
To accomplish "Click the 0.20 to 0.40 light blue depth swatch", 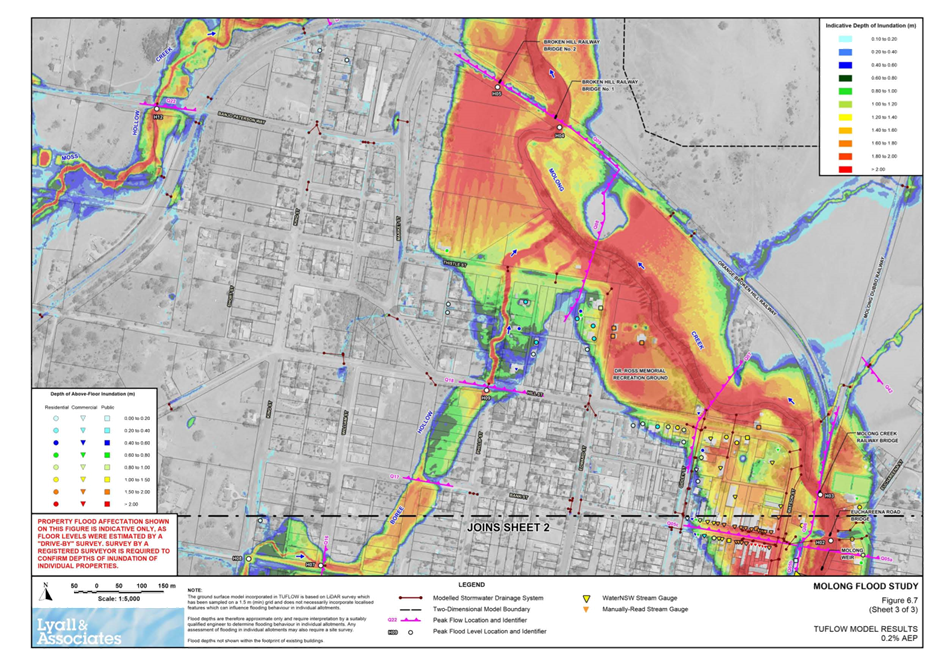I will click(x=845, y=52).
